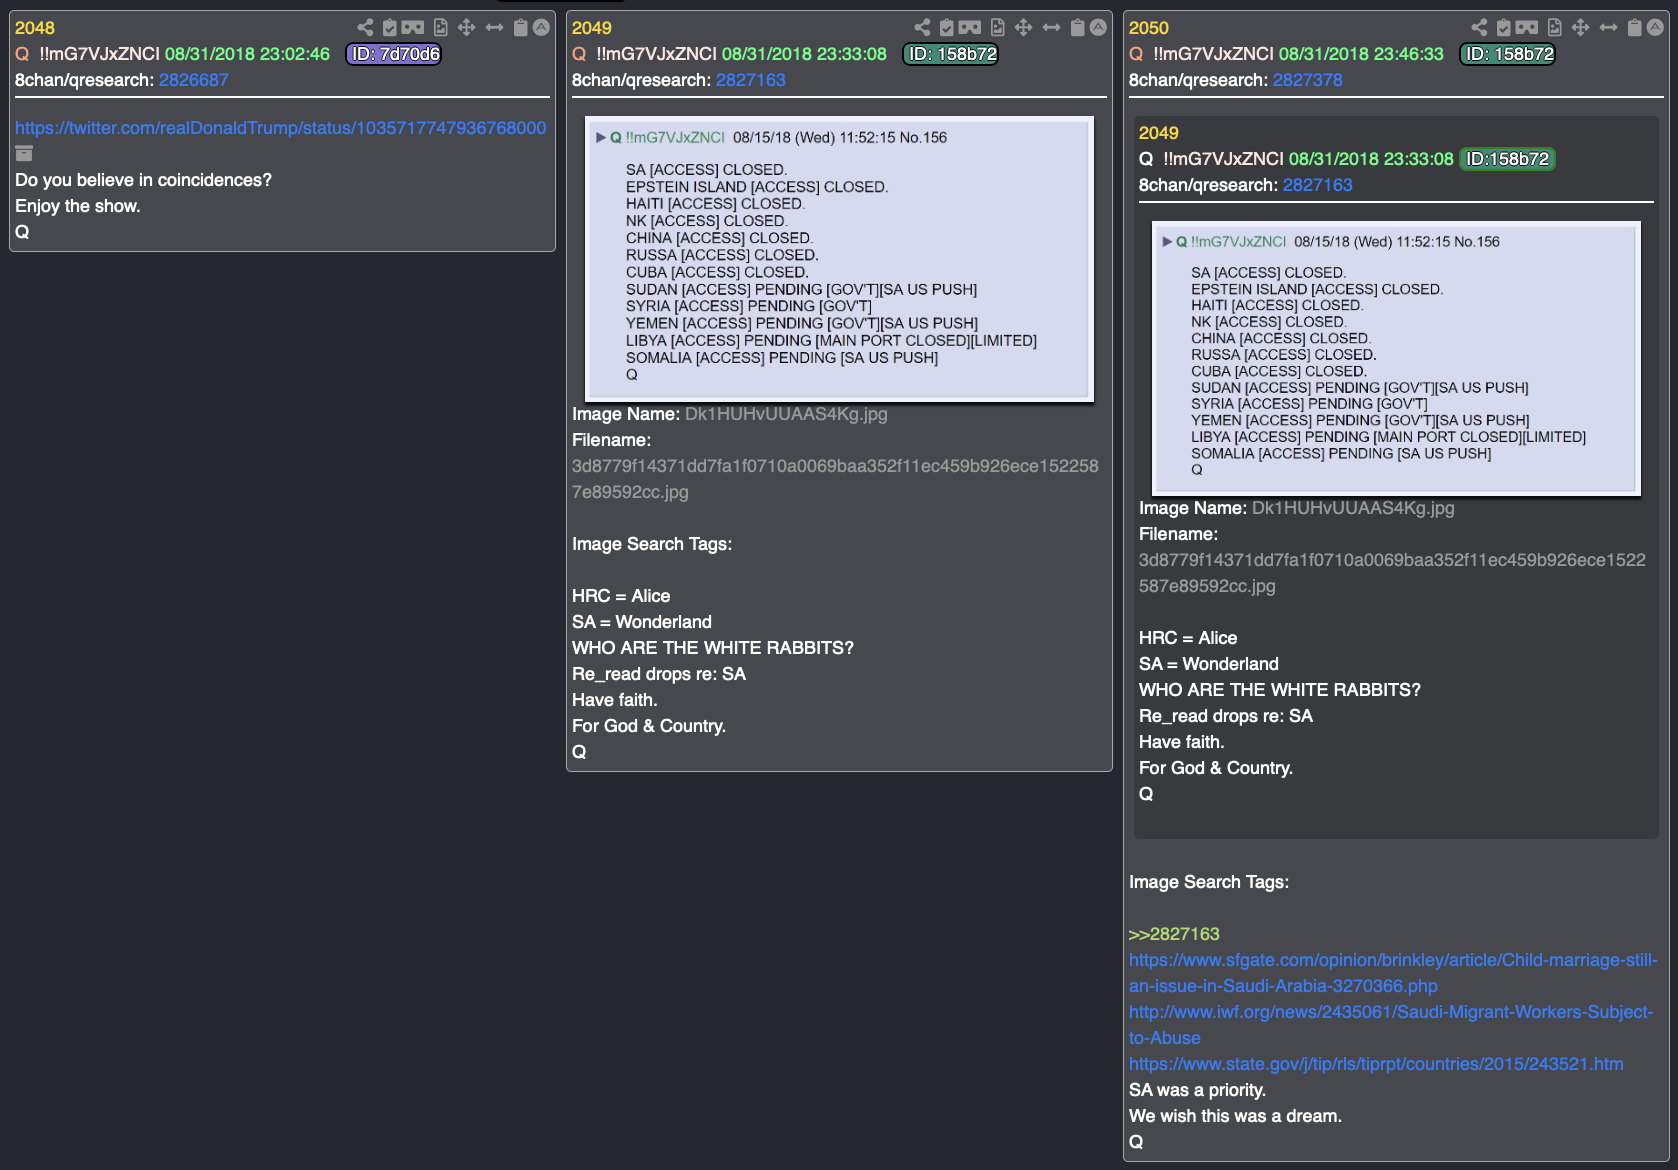Click post number 2049 heading on middle card
The image size is (1678, 1170).
[x=592, y=28]
